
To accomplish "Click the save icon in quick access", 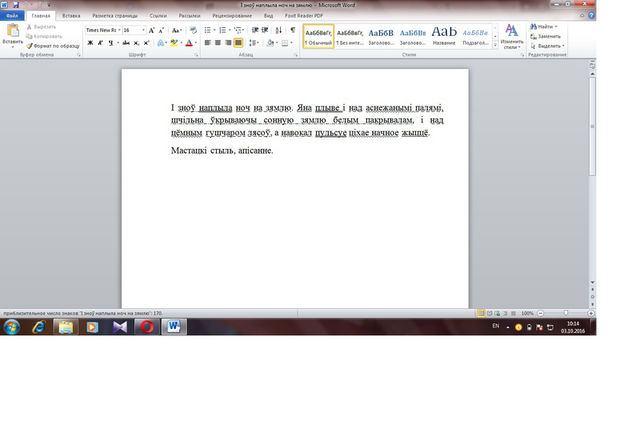I will click(16, 5).
